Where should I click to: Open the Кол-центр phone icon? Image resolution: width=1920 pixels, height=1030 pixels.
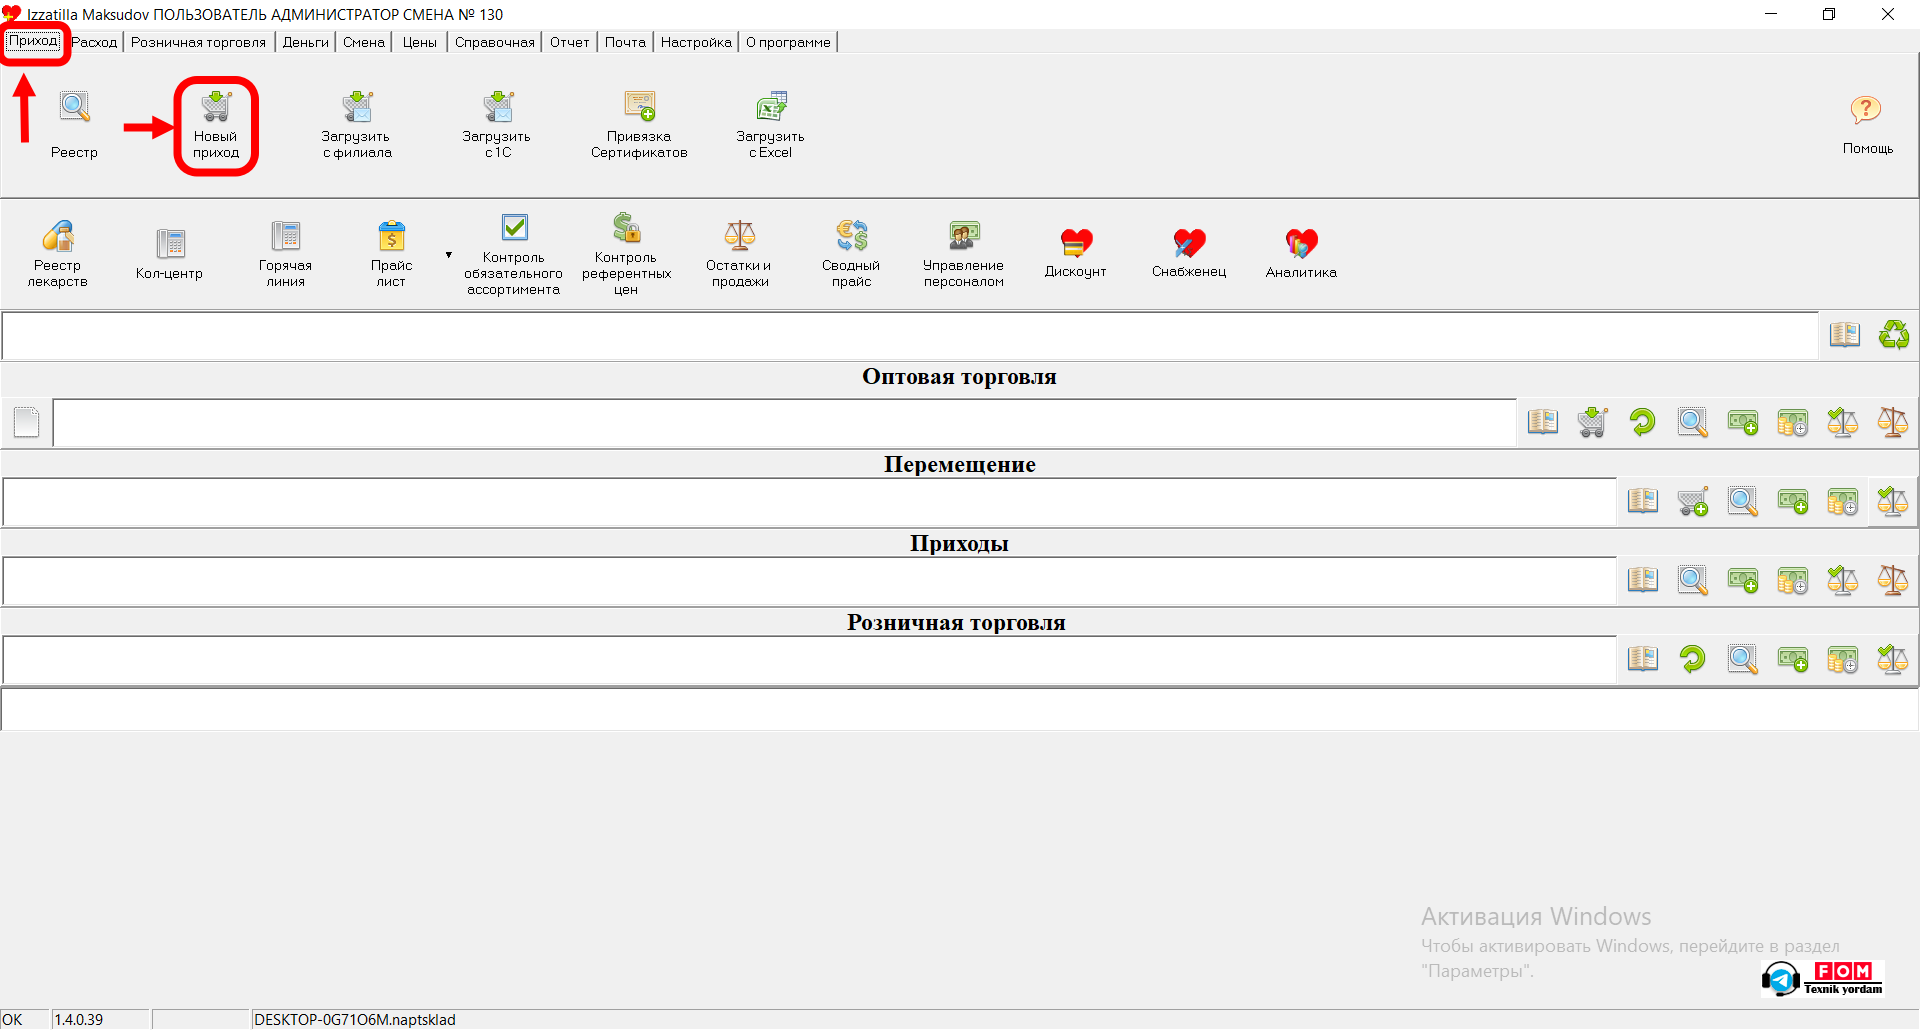coord(170,243)
